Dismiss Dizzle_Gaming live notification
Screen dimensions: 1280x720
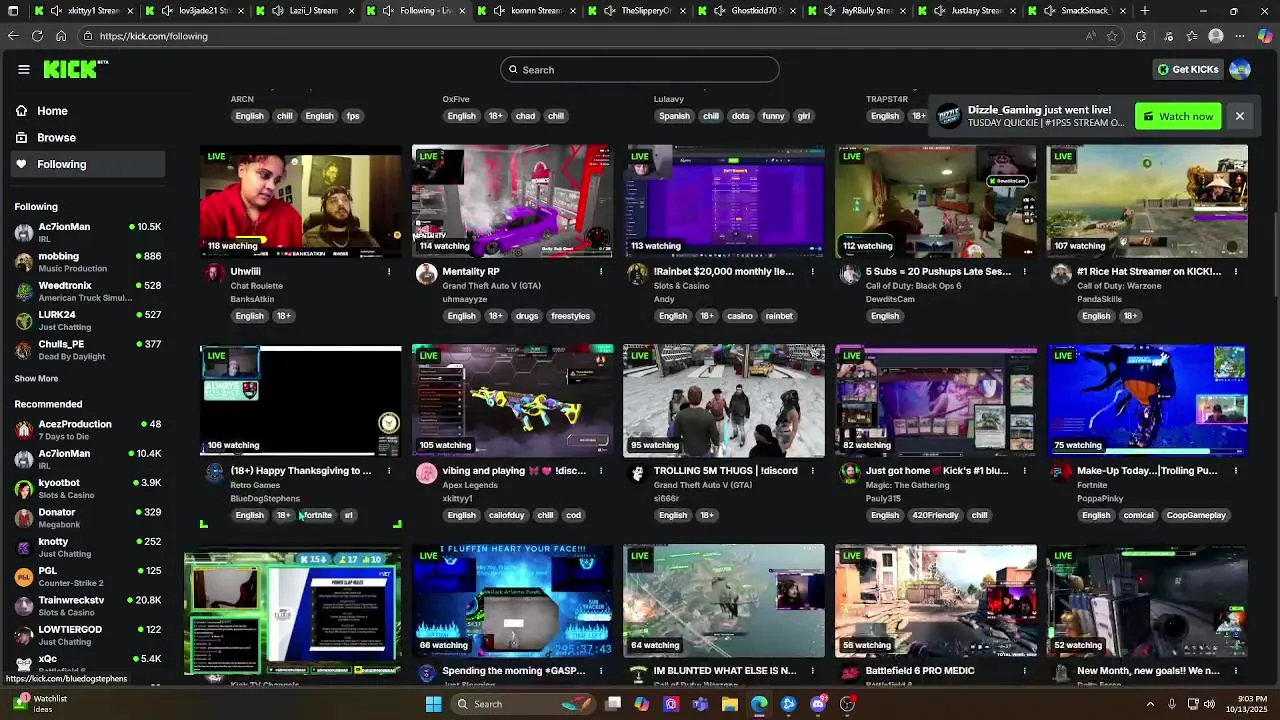(x=1239, y=116)
